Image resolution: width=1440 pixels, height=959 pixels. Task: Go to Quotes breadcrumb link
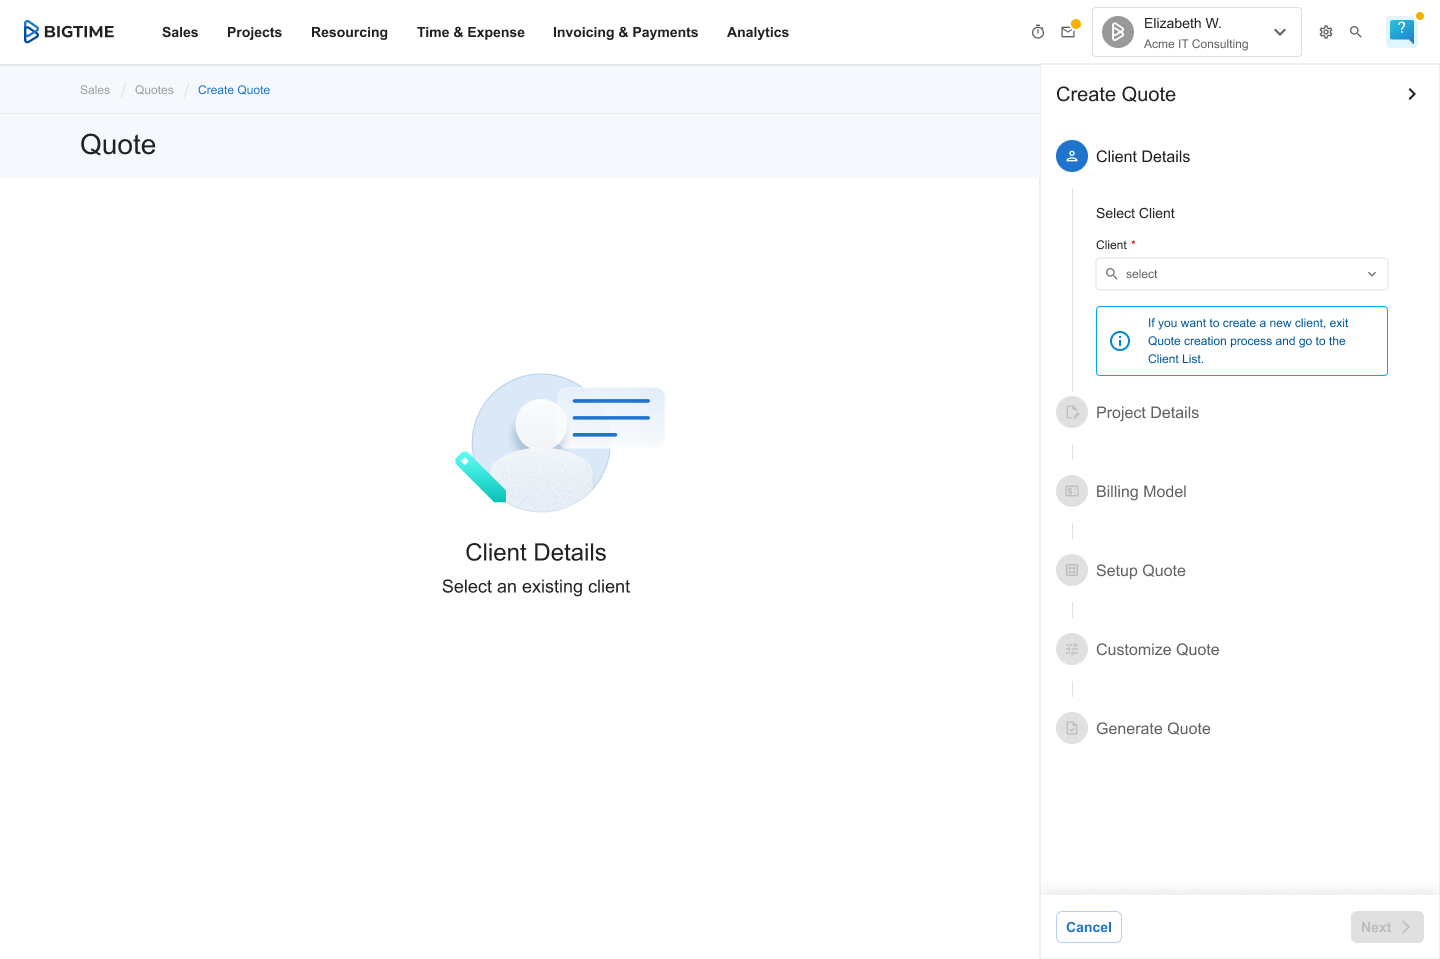pos(154,90)
